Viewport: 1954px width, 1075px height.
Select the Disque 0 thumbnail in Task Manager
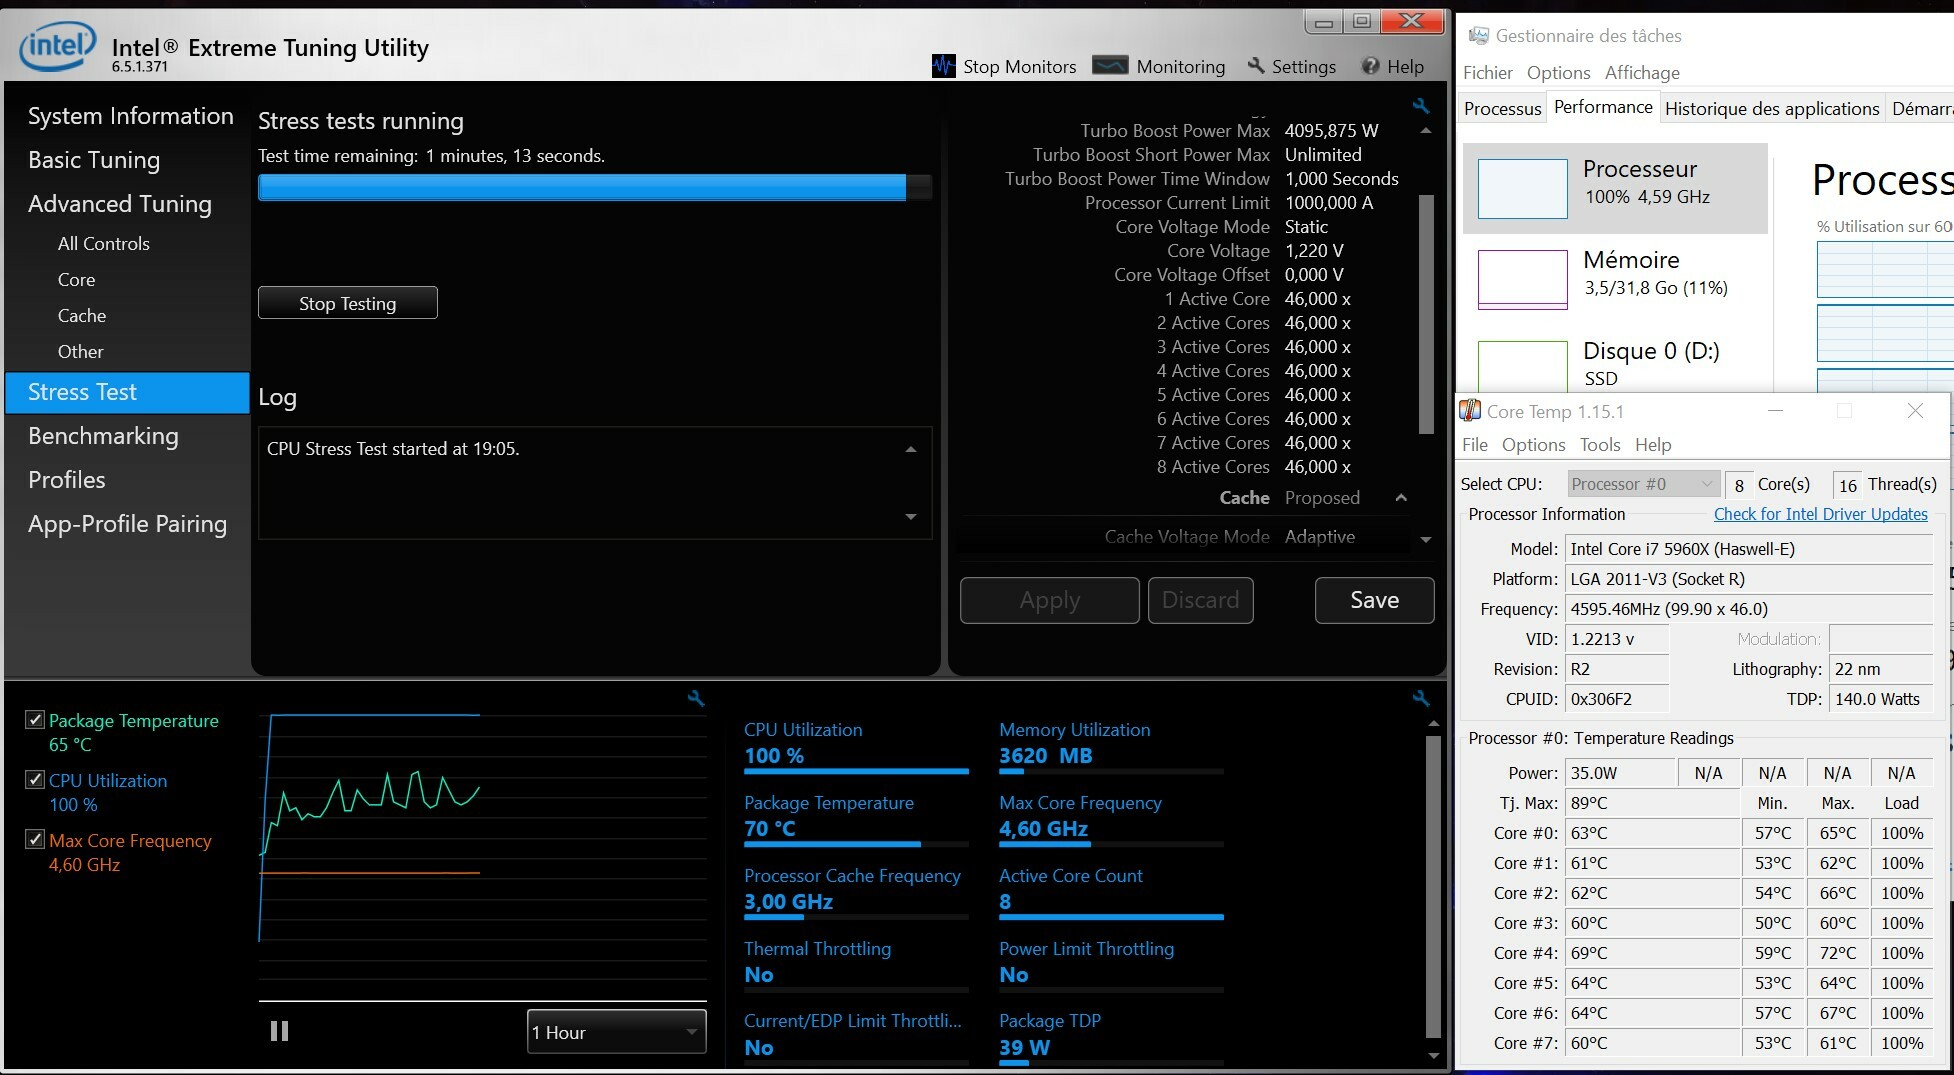tap(1522, 366)
